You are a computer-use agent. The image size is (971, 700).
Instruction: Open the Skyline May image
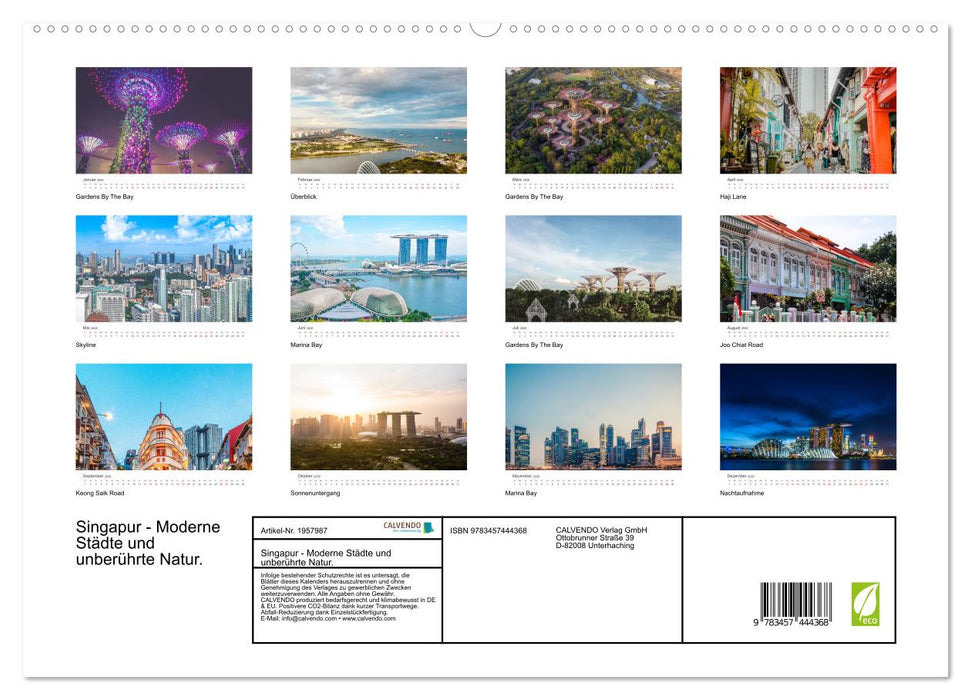[x=163, y=267]
